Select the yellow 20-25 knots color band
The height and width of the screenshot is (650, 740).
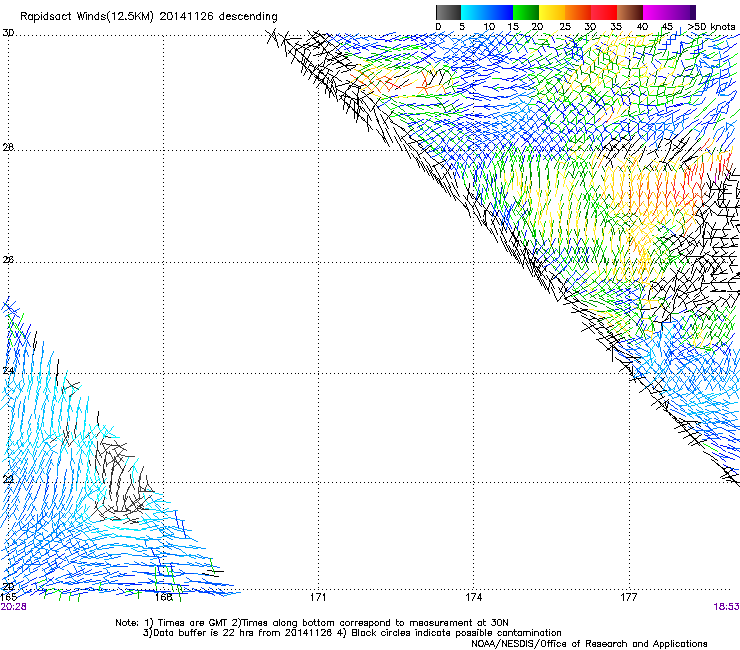coord(552,12)
